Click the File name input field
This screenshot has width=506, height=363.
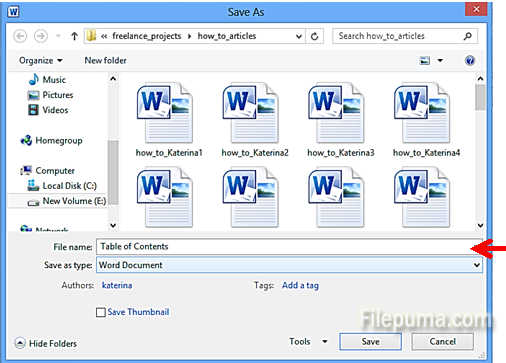coord(289,247)
